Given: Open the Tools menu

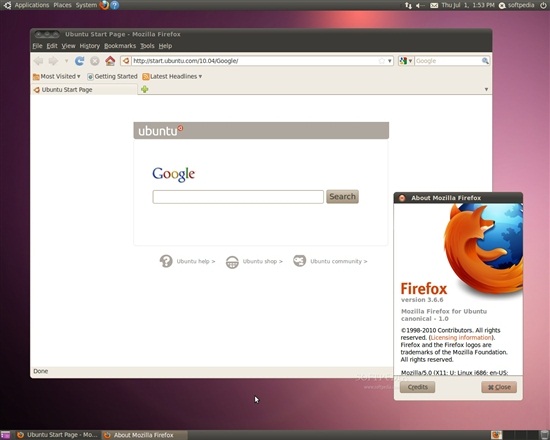Looking at the screenshot, I should 147,46.
